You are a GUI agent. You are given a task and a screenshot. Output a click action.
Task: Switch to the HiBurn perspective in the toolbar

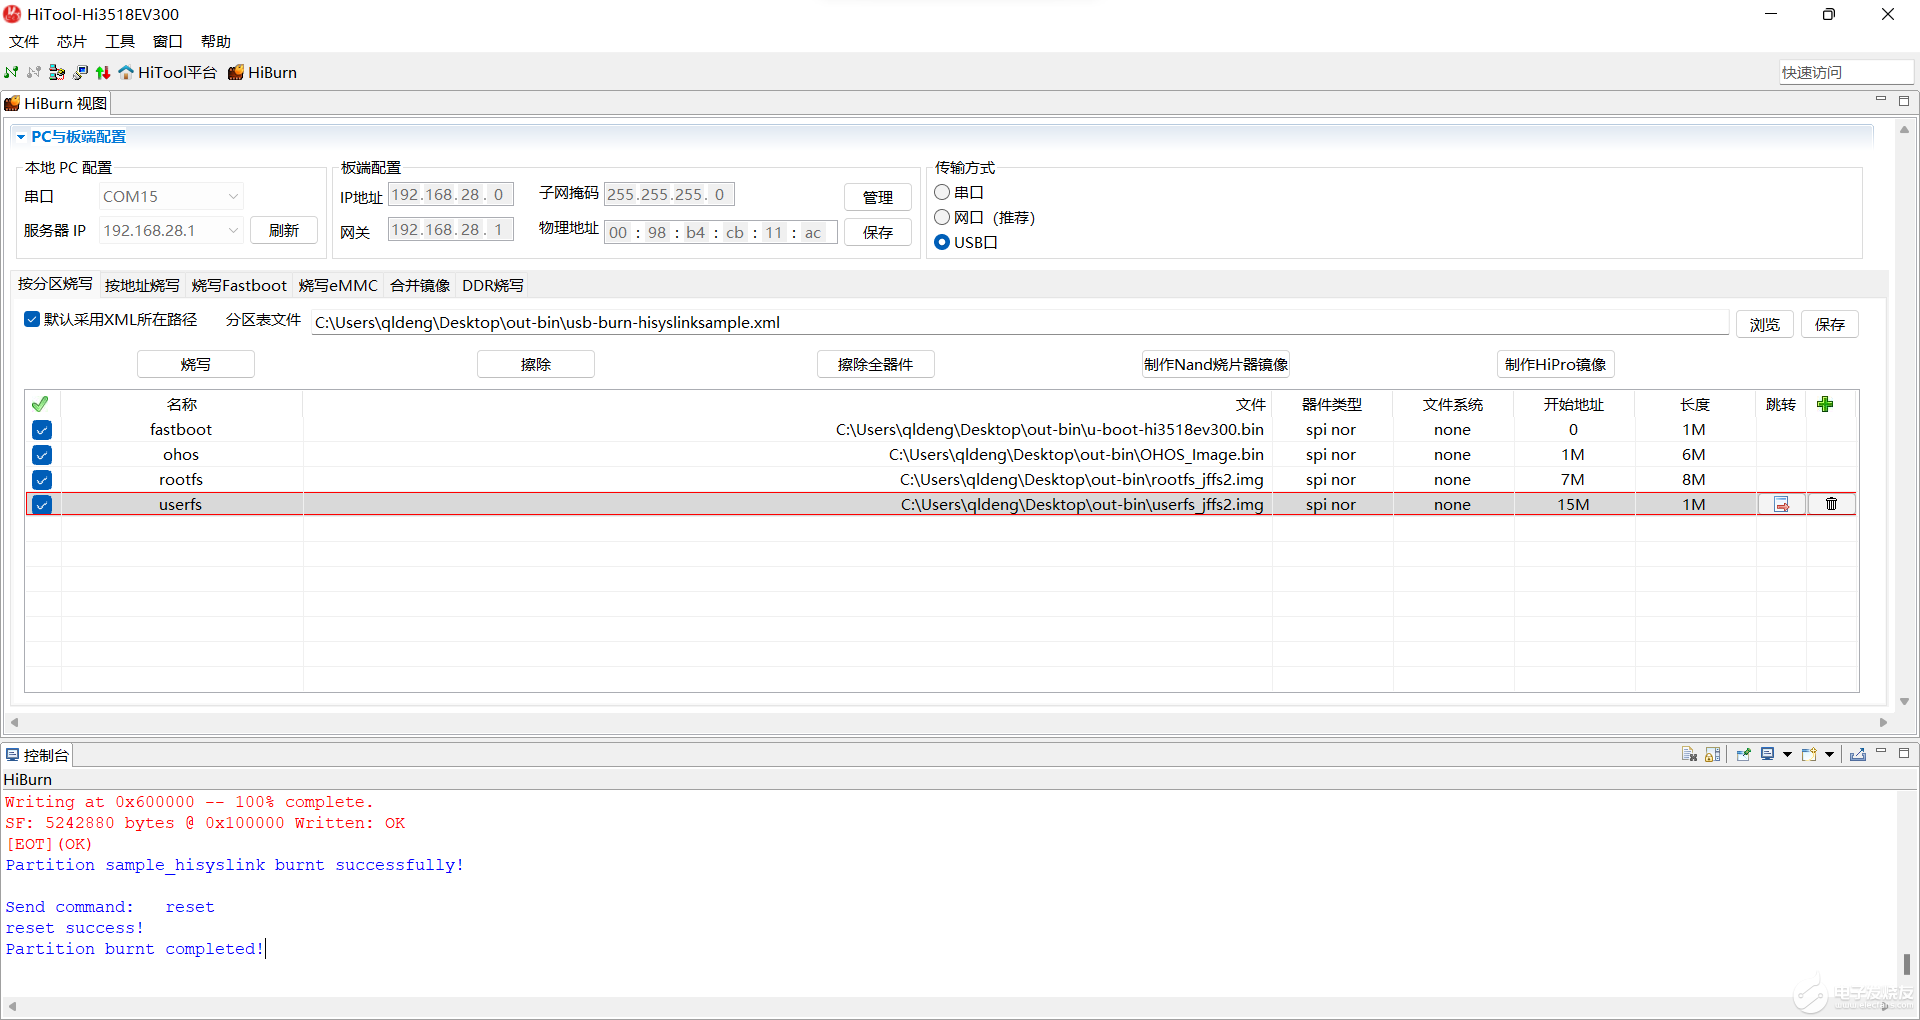(x=262, y=72)
